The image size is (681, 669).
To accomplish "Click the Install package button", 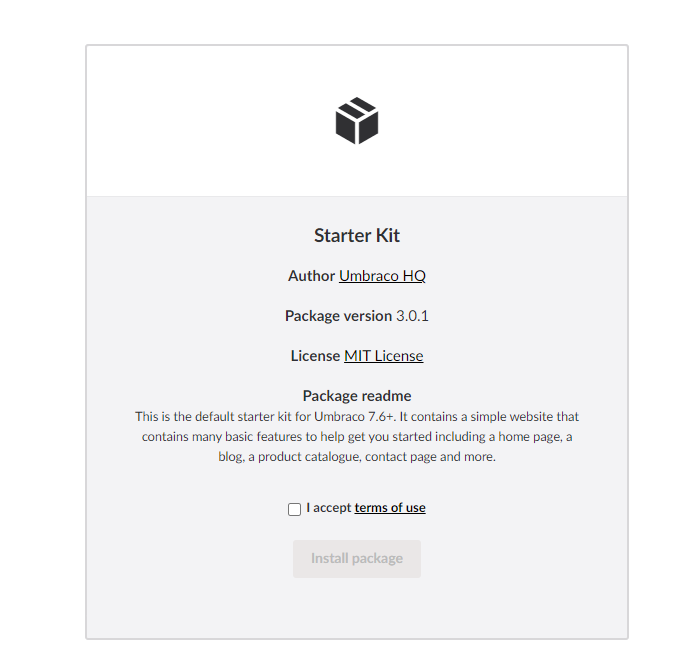I will pyautogui.click(x=357, y=559).
